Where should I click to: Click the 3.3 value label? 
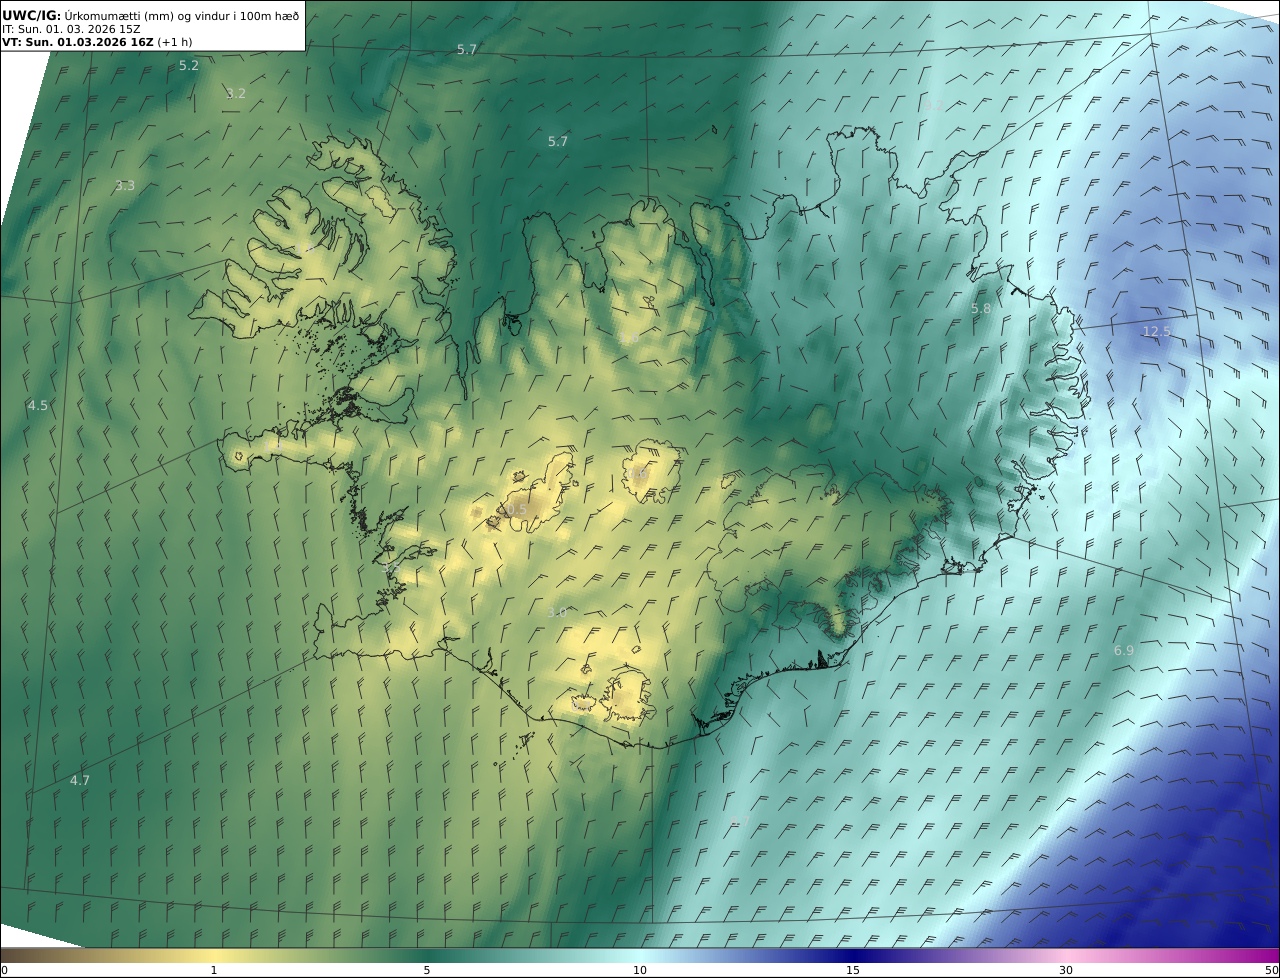(125, 185)
